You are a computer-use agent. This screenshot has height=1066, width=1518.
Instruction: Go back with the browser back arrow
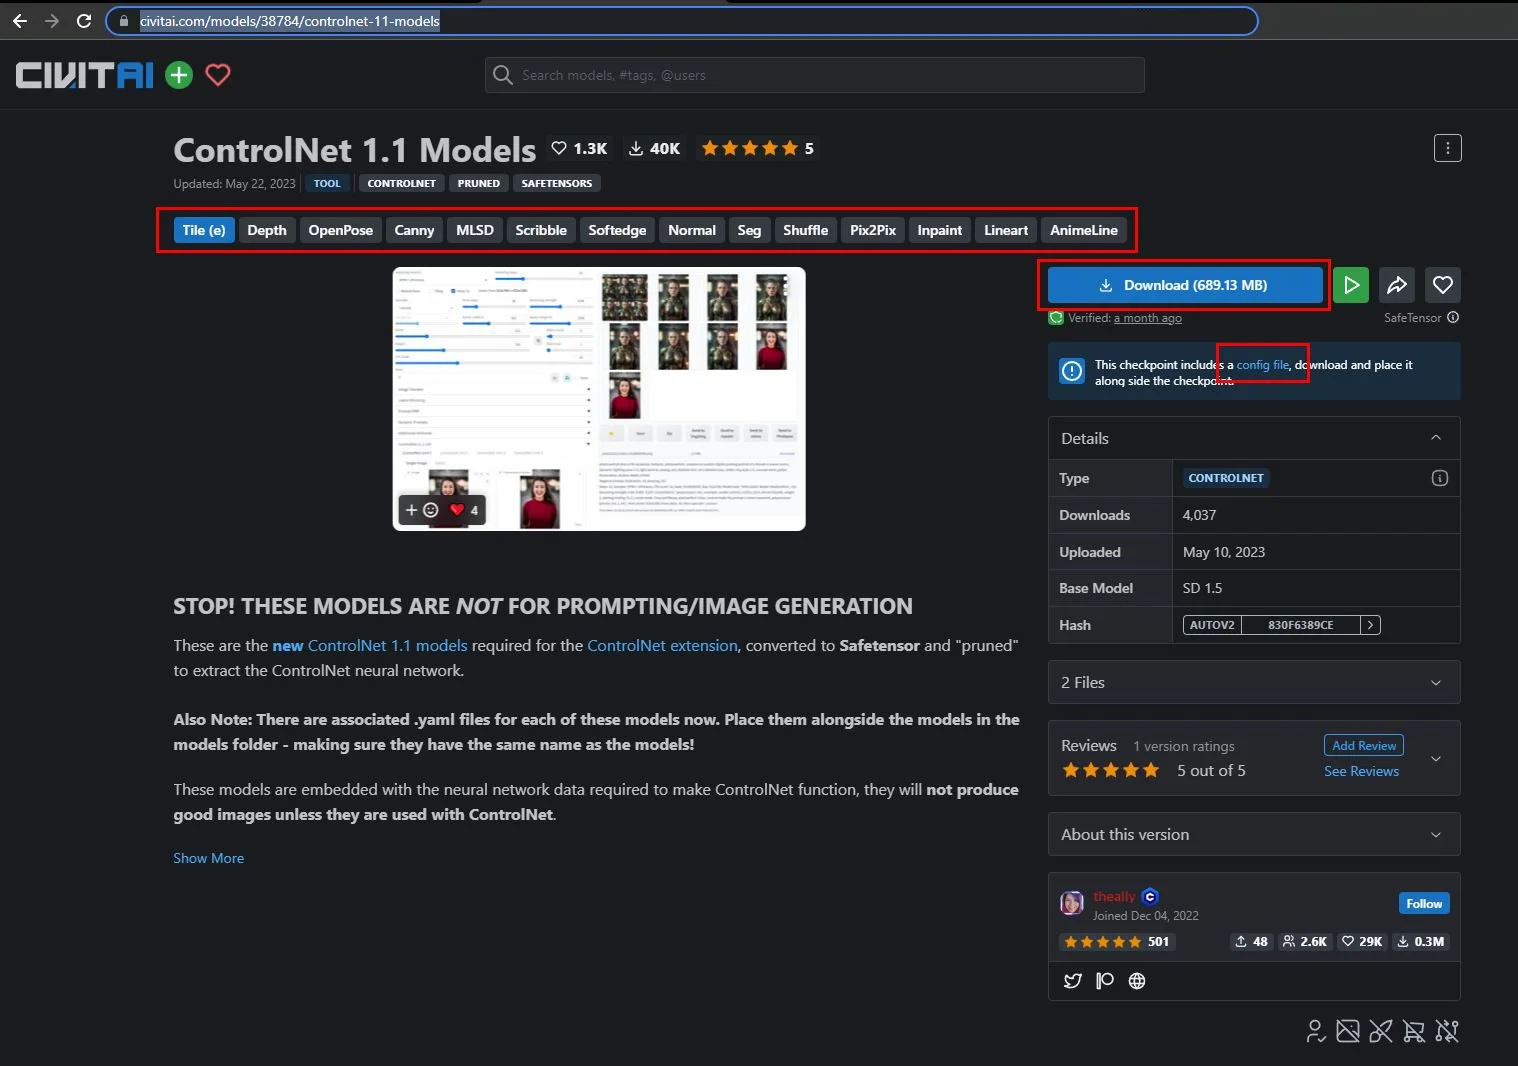tap(20, 21)
